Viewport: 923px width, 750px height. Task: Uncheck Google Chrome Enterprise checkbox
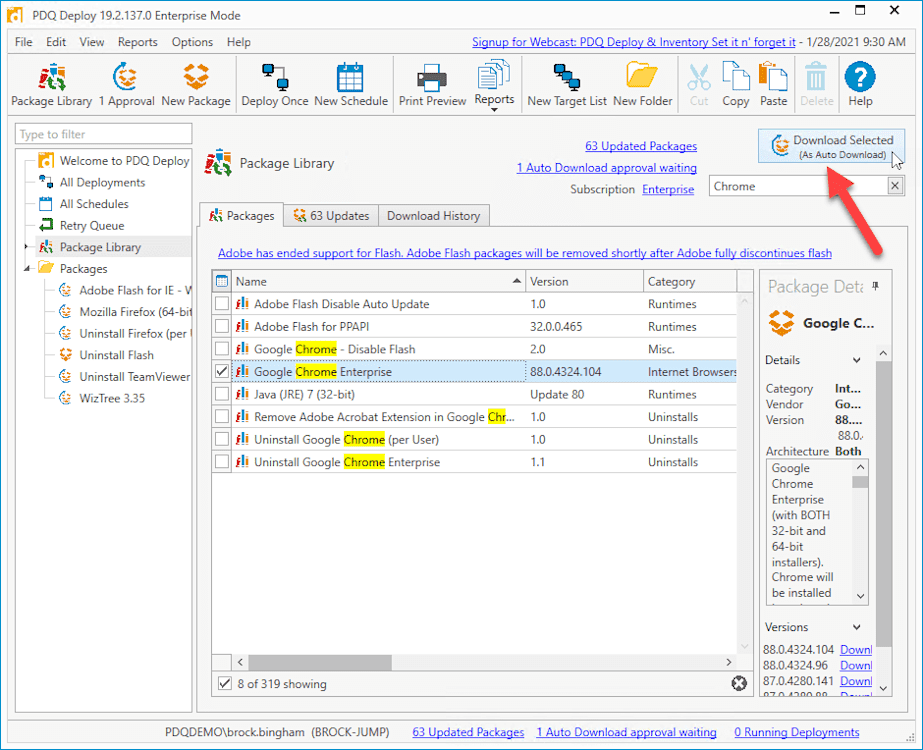[x=222, y=371]
